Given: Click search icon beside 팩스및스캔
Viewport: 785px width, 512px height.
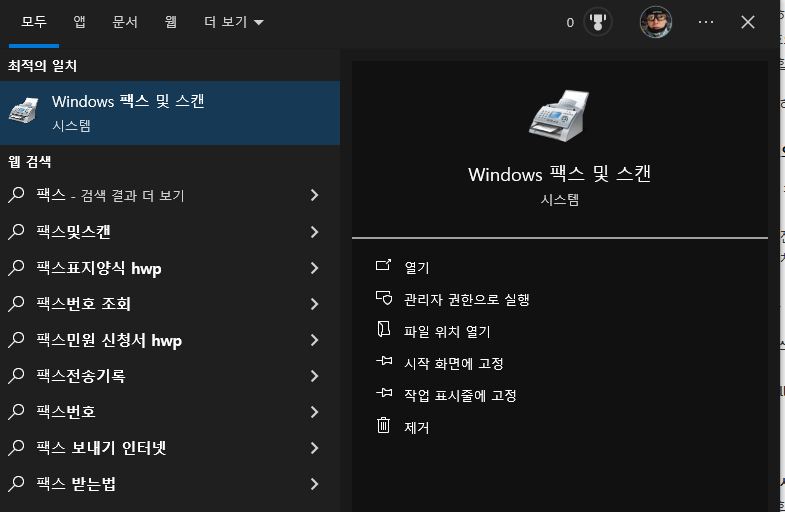Looking at the screenshot, I should click(16, 232).
